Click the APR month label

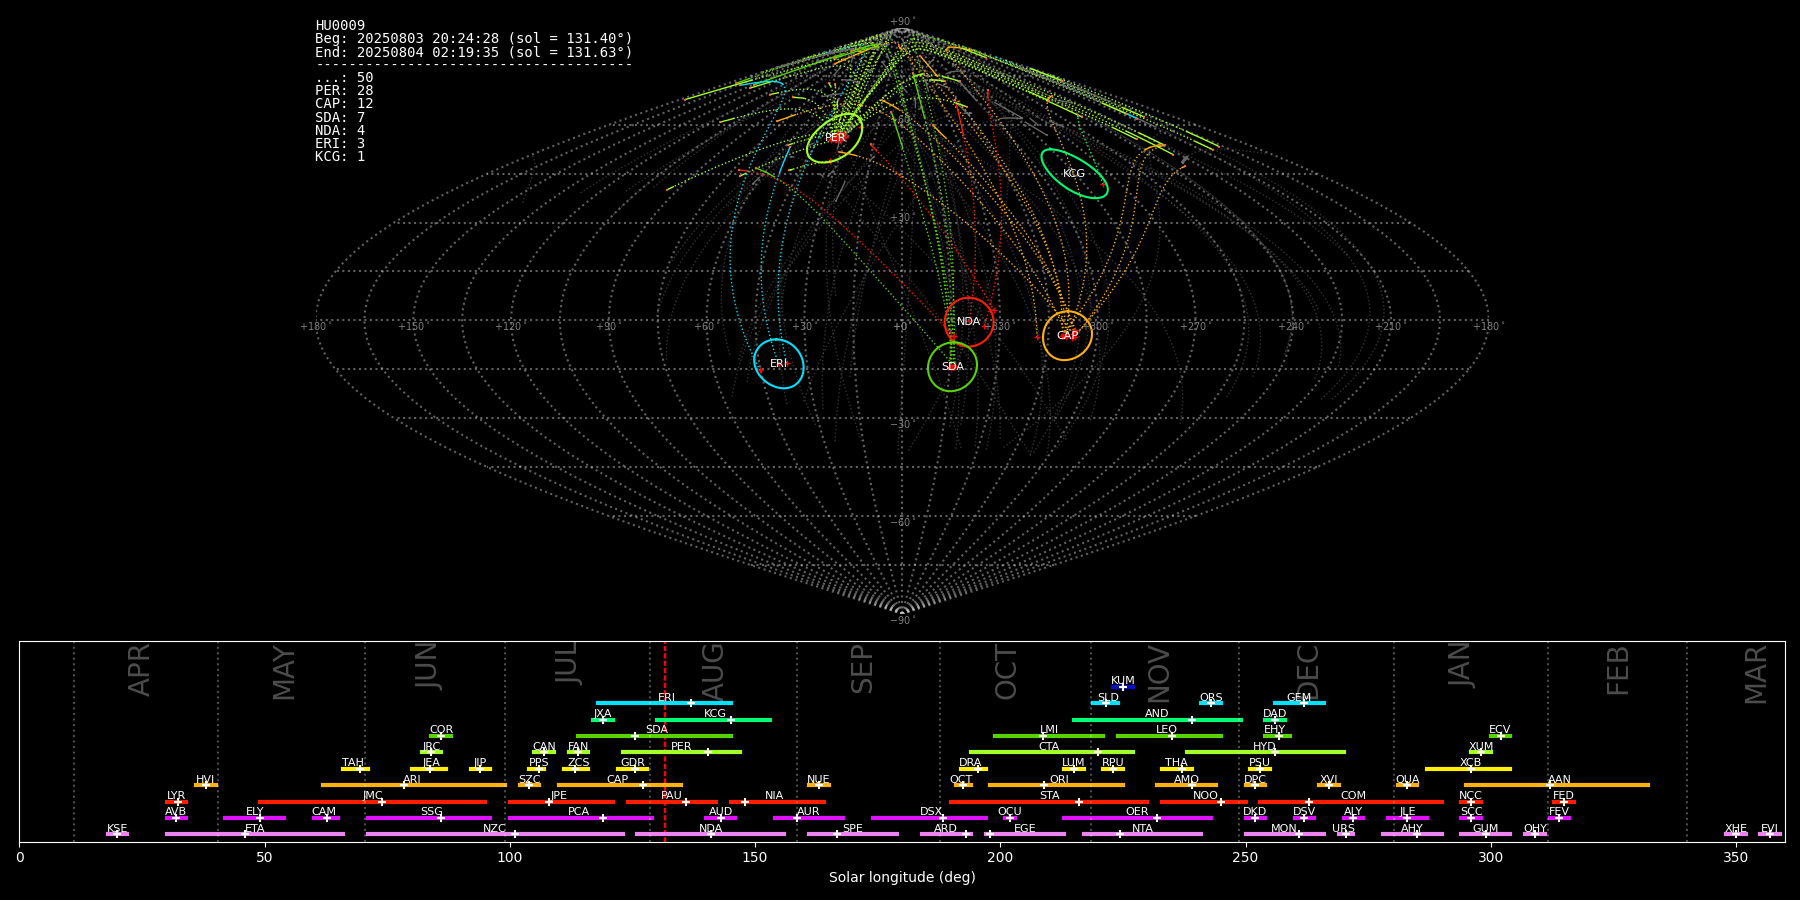coord(139,670)
